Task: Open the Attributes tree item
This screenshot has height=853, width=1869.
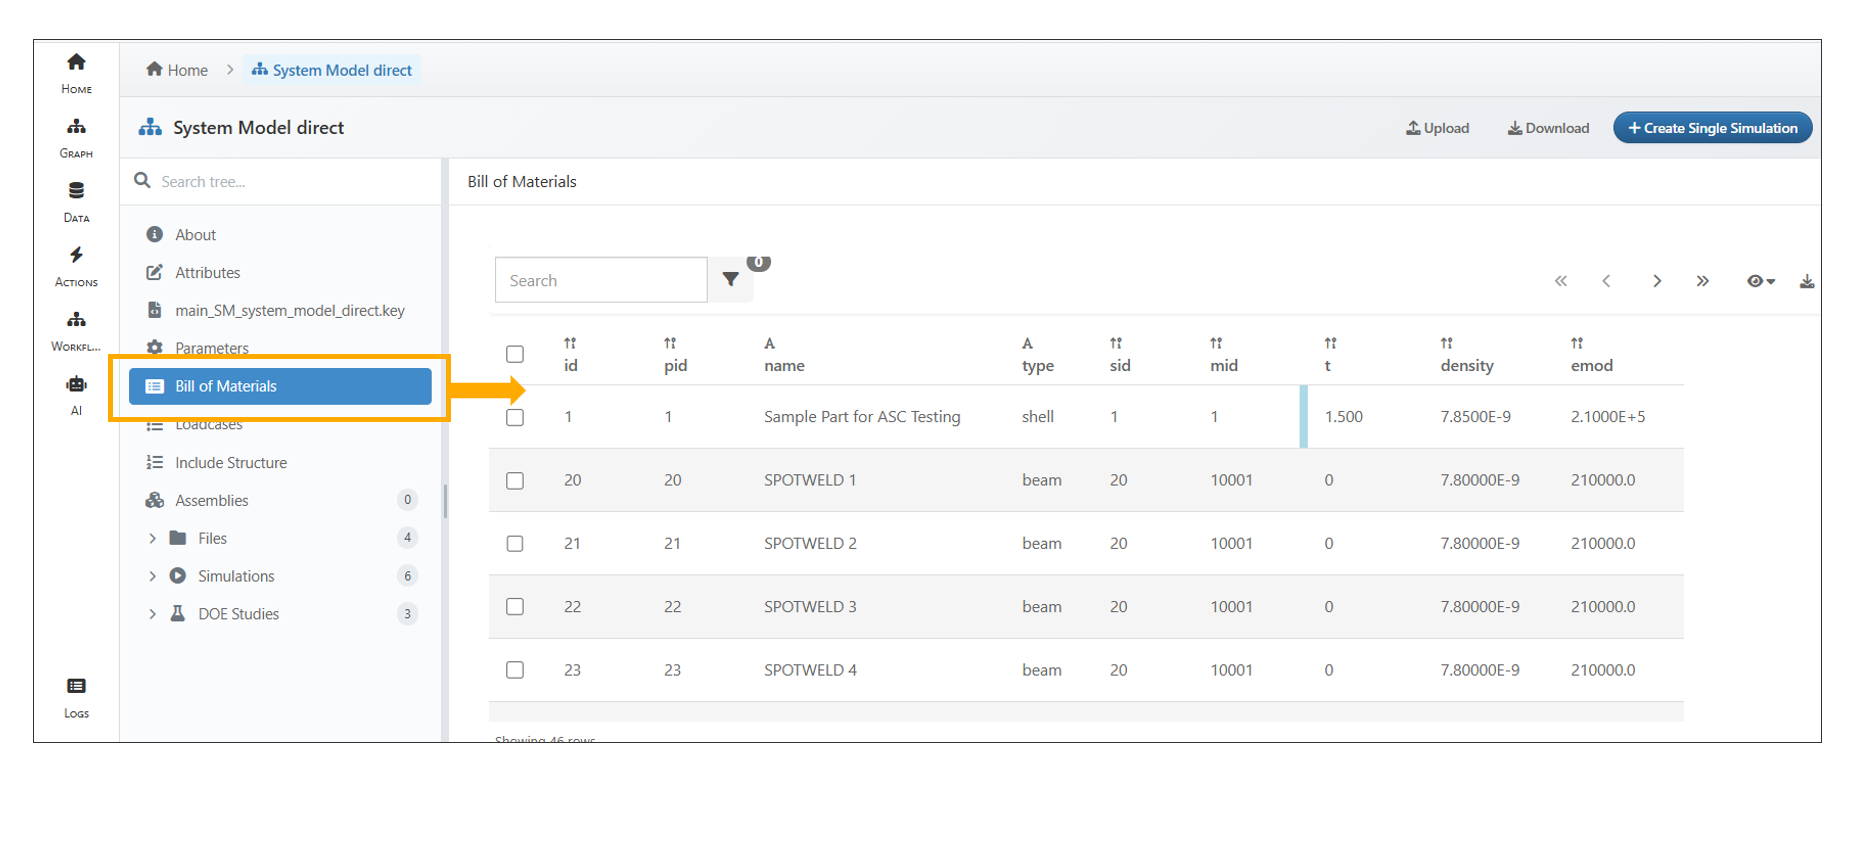Action: click(x=207, y=273)
